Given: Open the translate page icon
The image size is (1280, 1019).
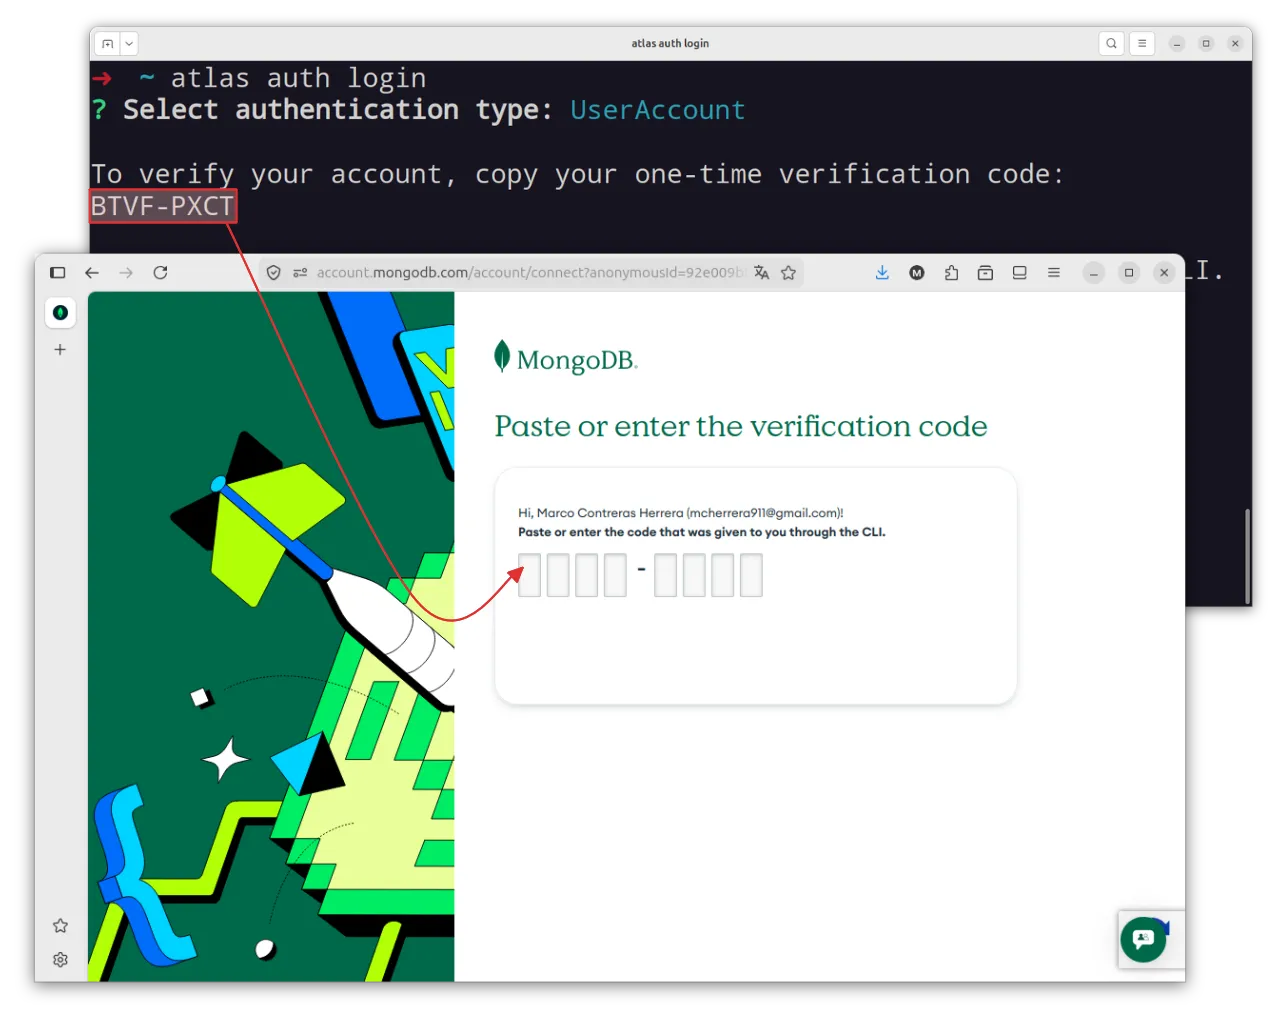Looking at the screenshot, I should click(762, 273).
